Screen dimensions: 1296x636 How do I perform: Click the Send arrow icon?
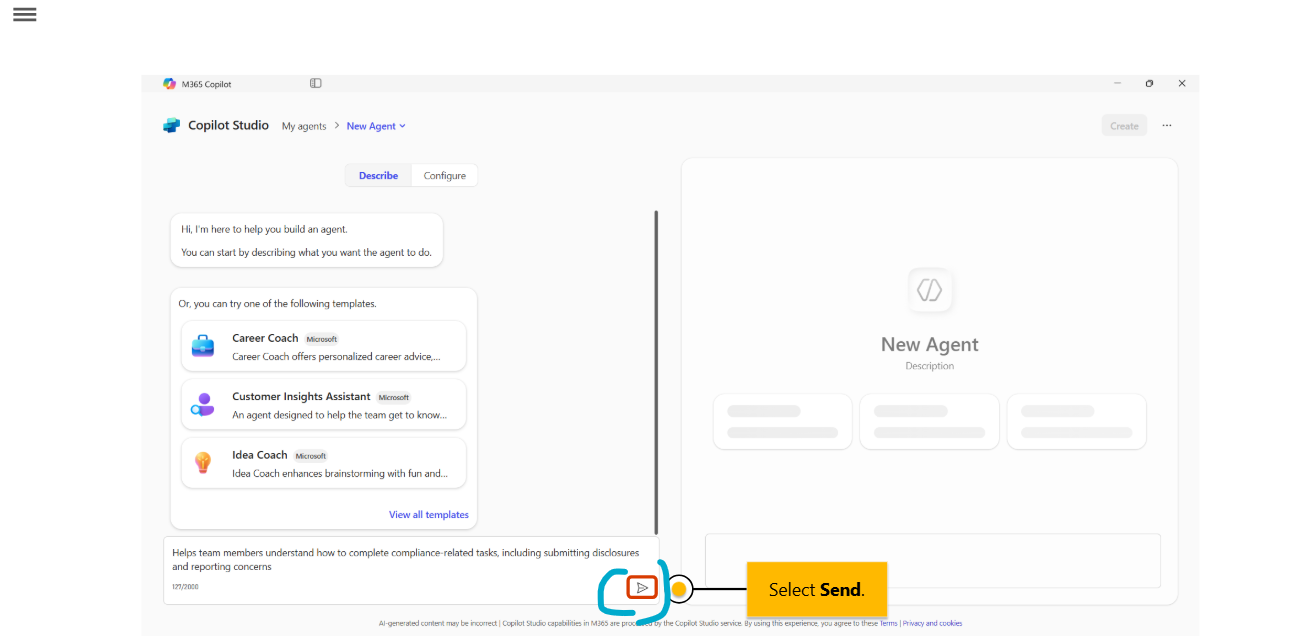pos(642,588)
